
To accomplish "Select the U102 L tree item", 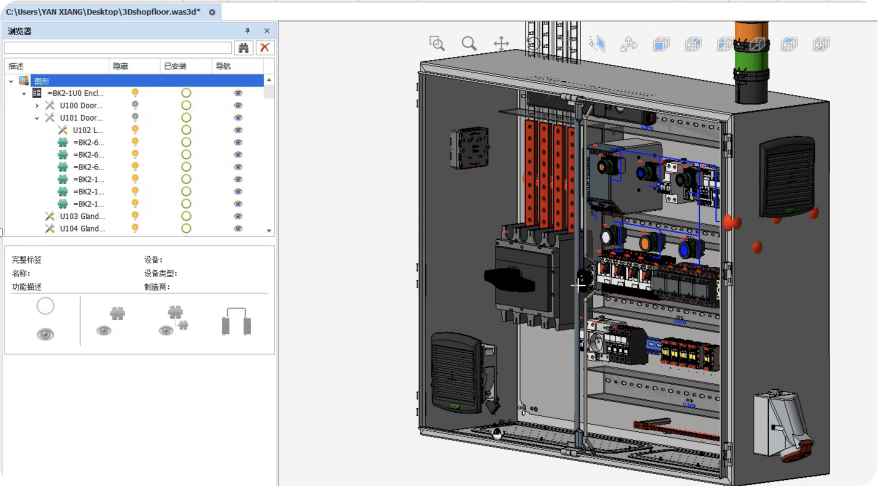I will point(88,130).
